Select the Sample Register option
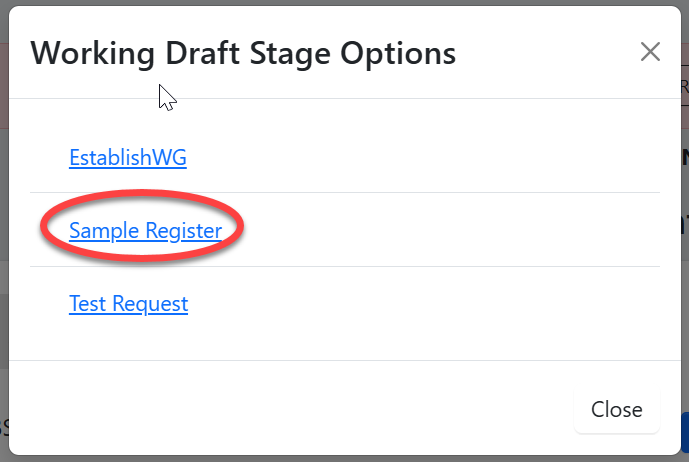The height and width of the screenshot is (462, 689). tap(145, 230)
